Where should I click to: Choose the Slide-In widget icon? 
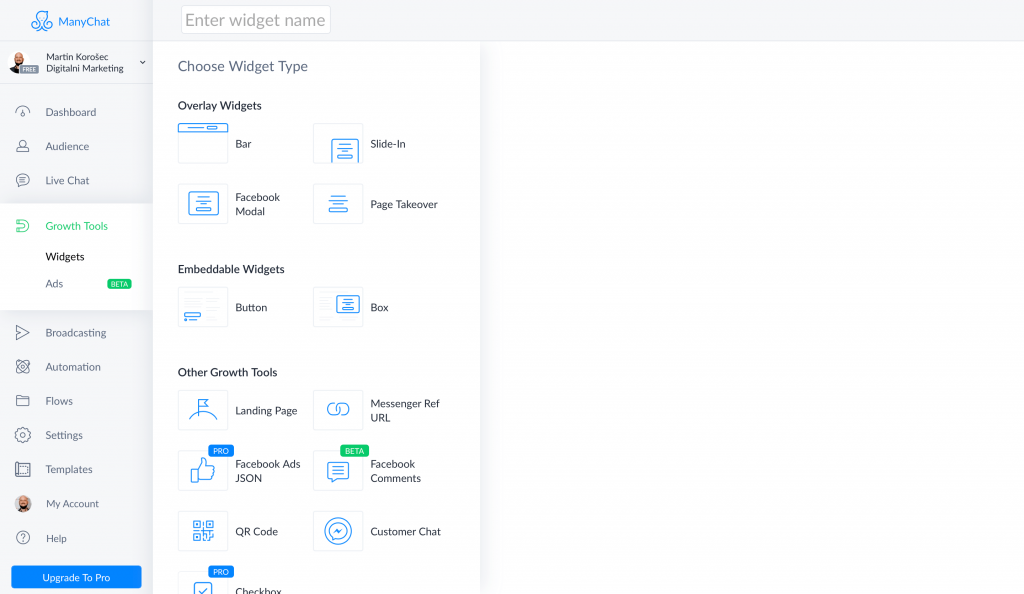click(338, 144)
